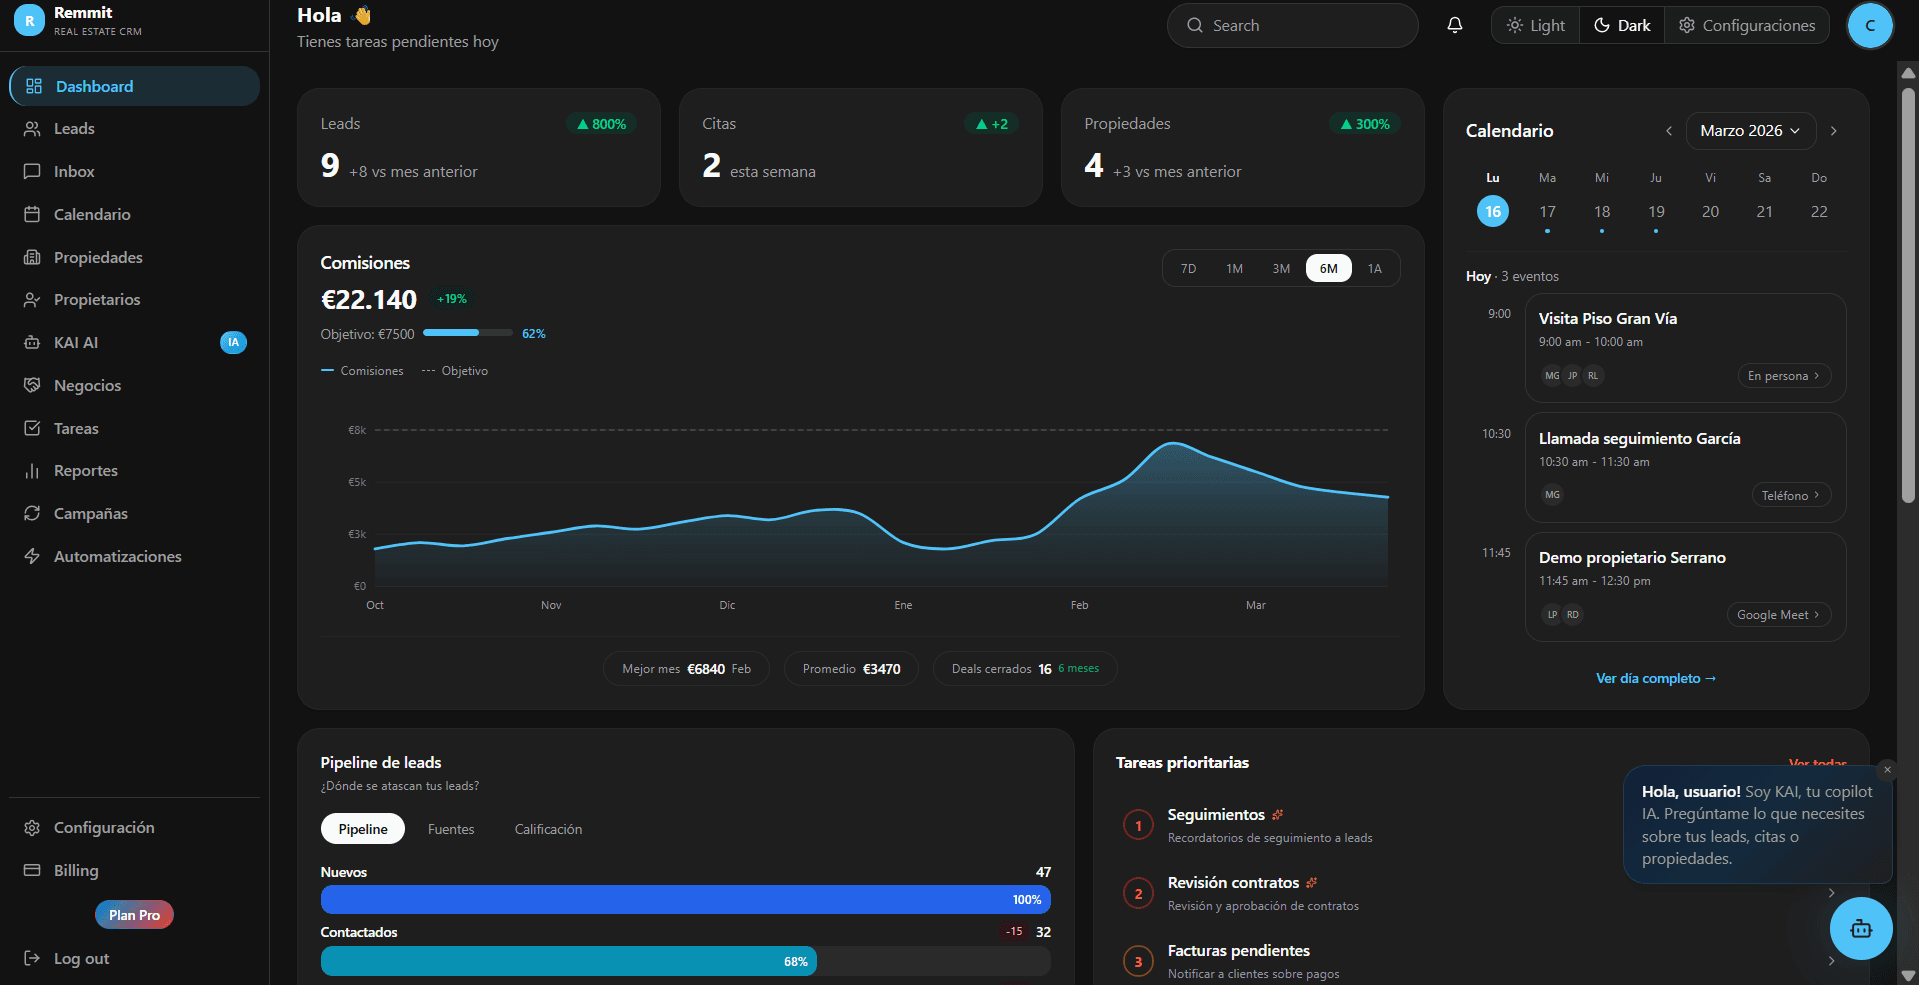Click the Objetivo progress bar
Screen dimensions: 1919x985
tap(467, 333)
